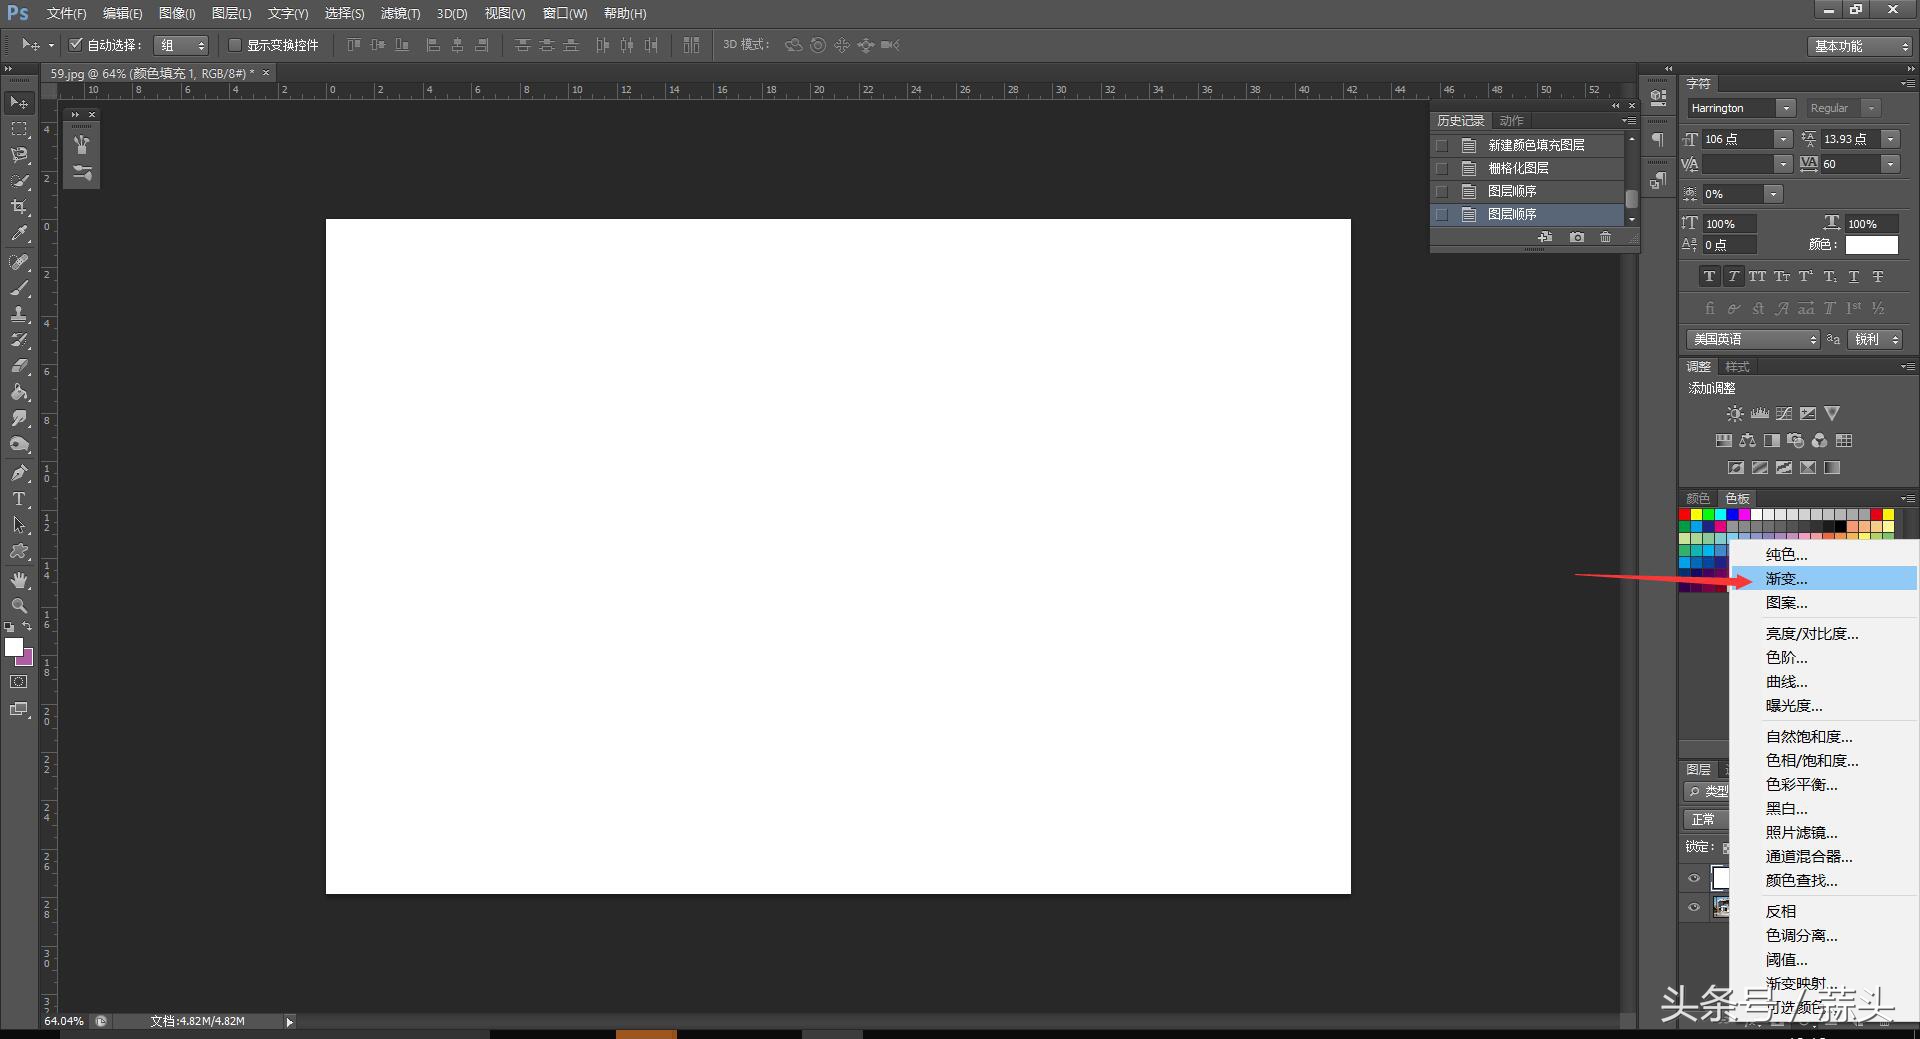
Task: Select the Clone Stamp tool
Action: click(18, 313)
